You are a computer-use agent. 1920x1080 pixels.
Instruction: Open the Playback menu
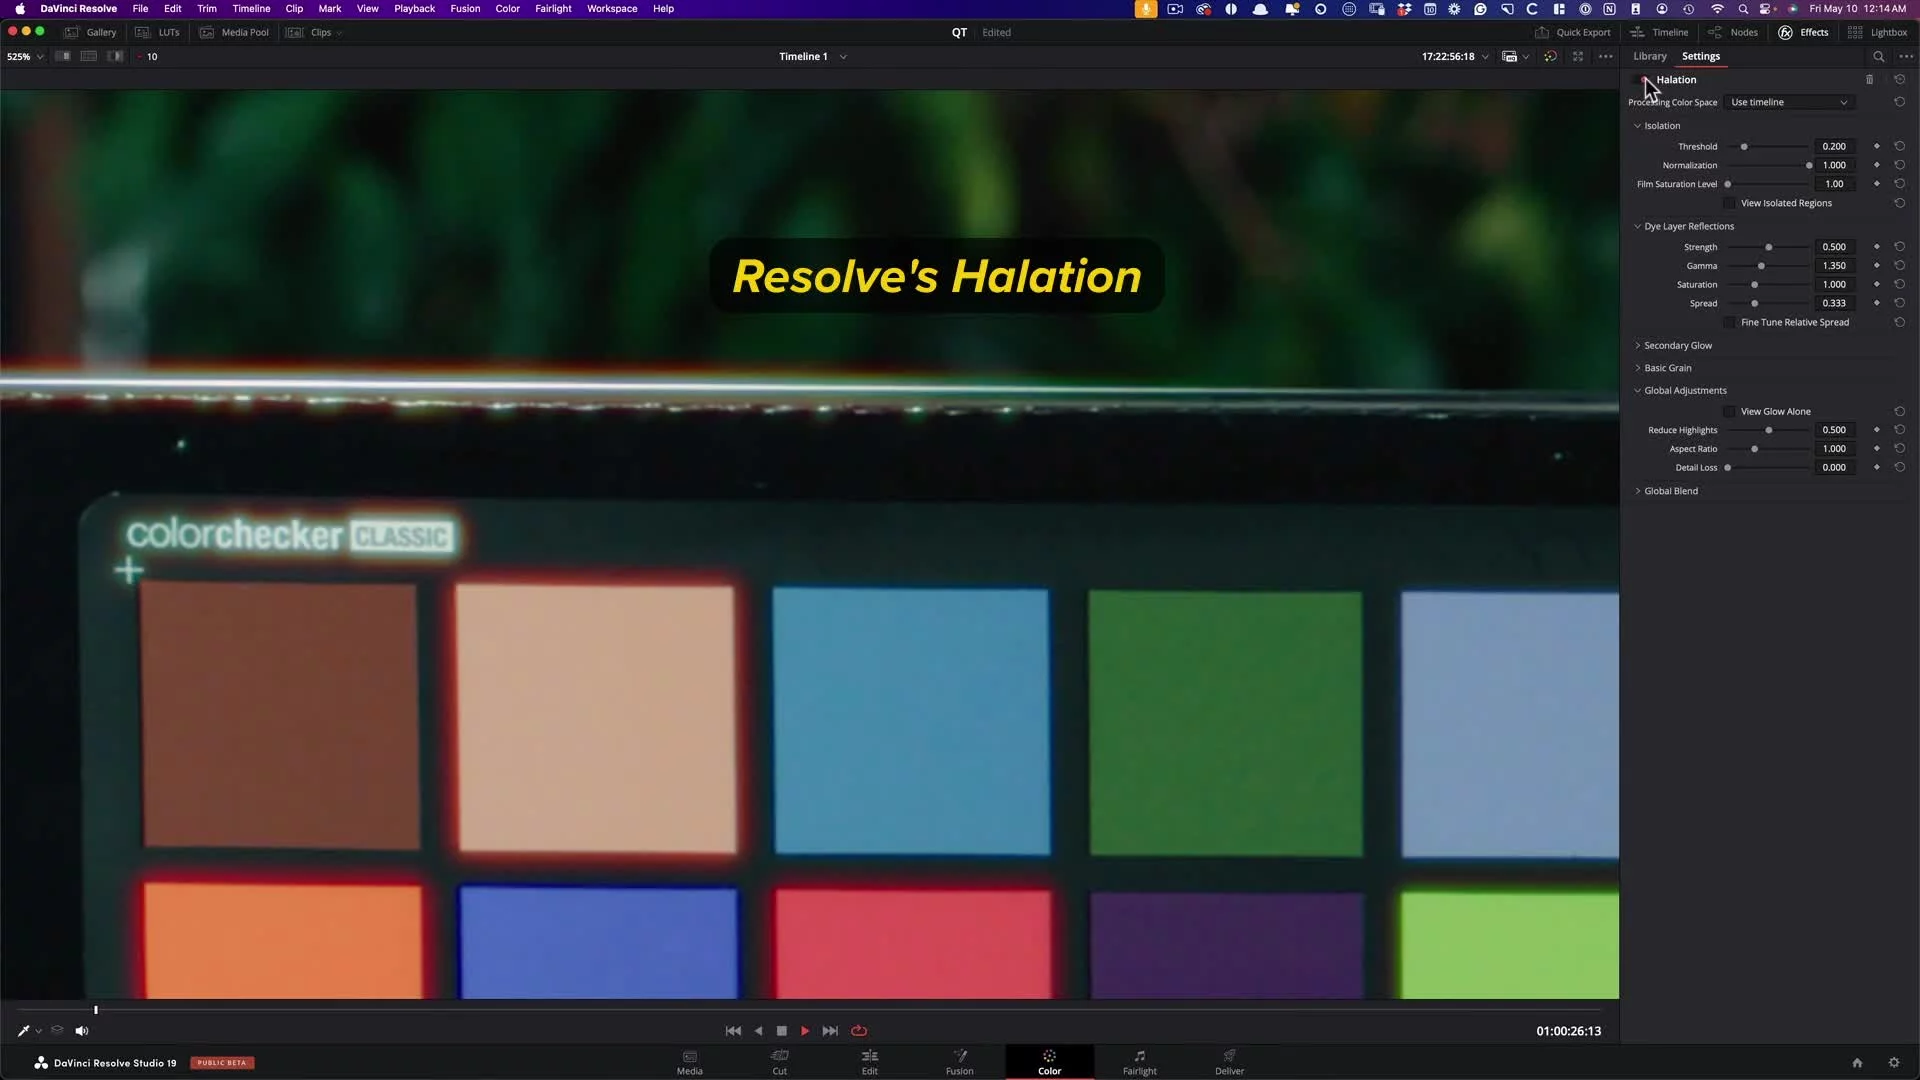tap(414, 8)
